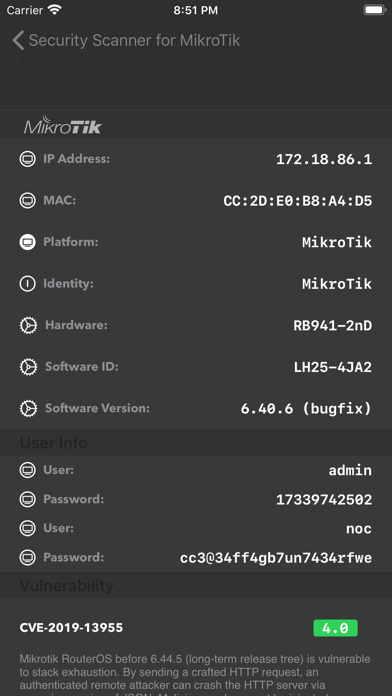This screenshot has width=392, height=696.
Task: Click the gear icon beside Hardware
Action: coord(28,326)
